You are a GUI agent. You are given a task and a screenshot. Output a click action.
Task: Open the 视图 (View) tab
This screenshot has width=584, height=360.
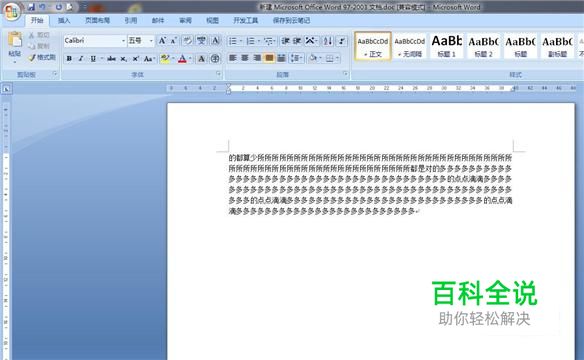[213, 20]
